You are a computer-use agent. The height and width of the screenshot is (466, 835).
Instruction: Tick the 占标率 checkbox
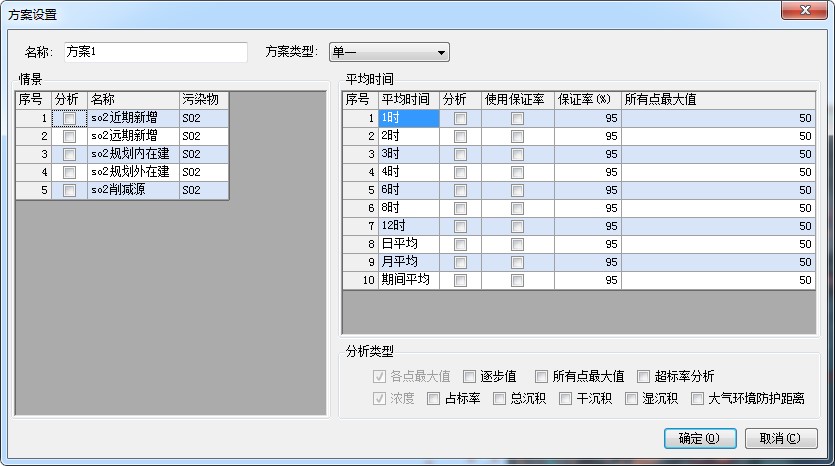point(433,399)
